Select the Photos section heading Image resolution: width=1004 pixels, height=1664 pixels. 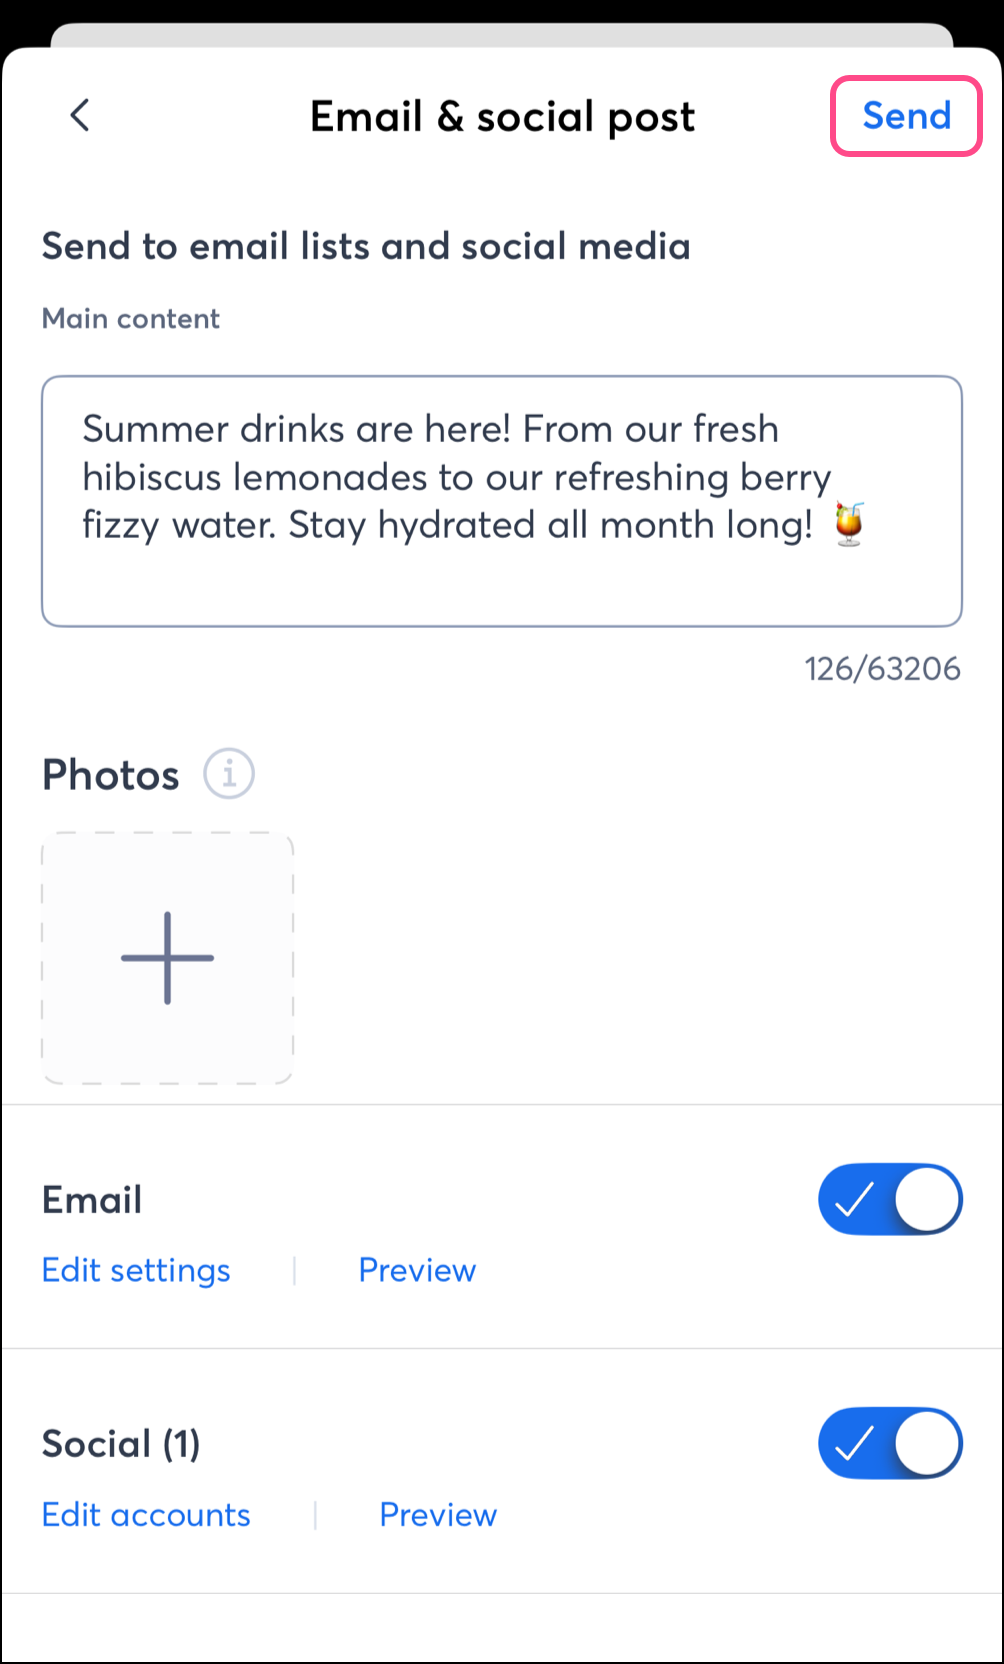(x=111, y=775)
